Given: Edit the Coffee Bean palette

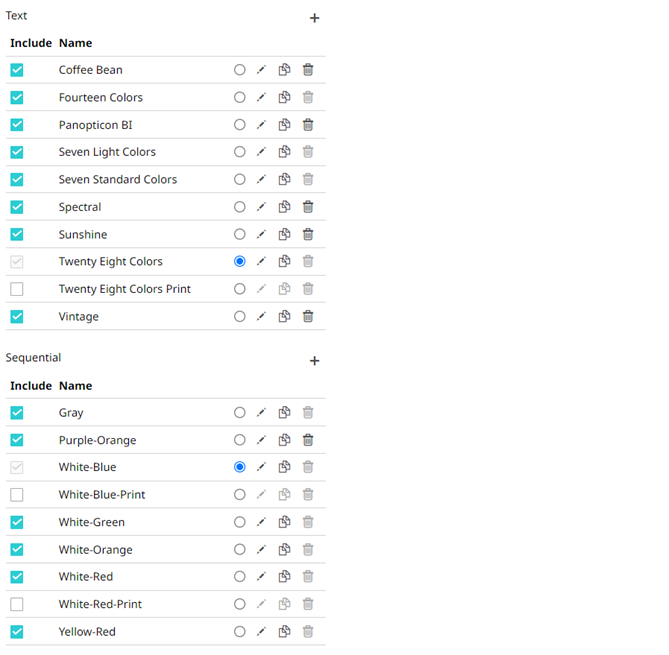Looking at the screenshot, I should pos(261,70).
